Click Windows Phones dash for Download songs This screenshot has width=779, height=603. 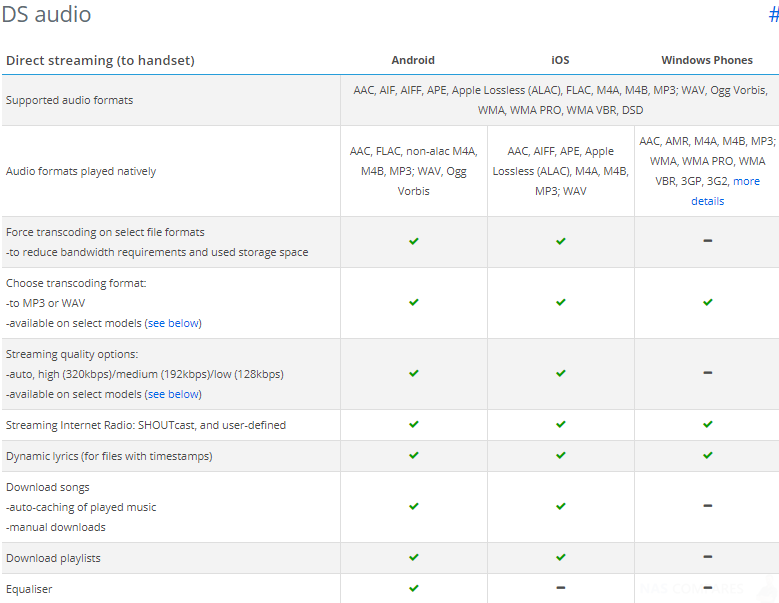pyautogui.click(x=707, y=506)
